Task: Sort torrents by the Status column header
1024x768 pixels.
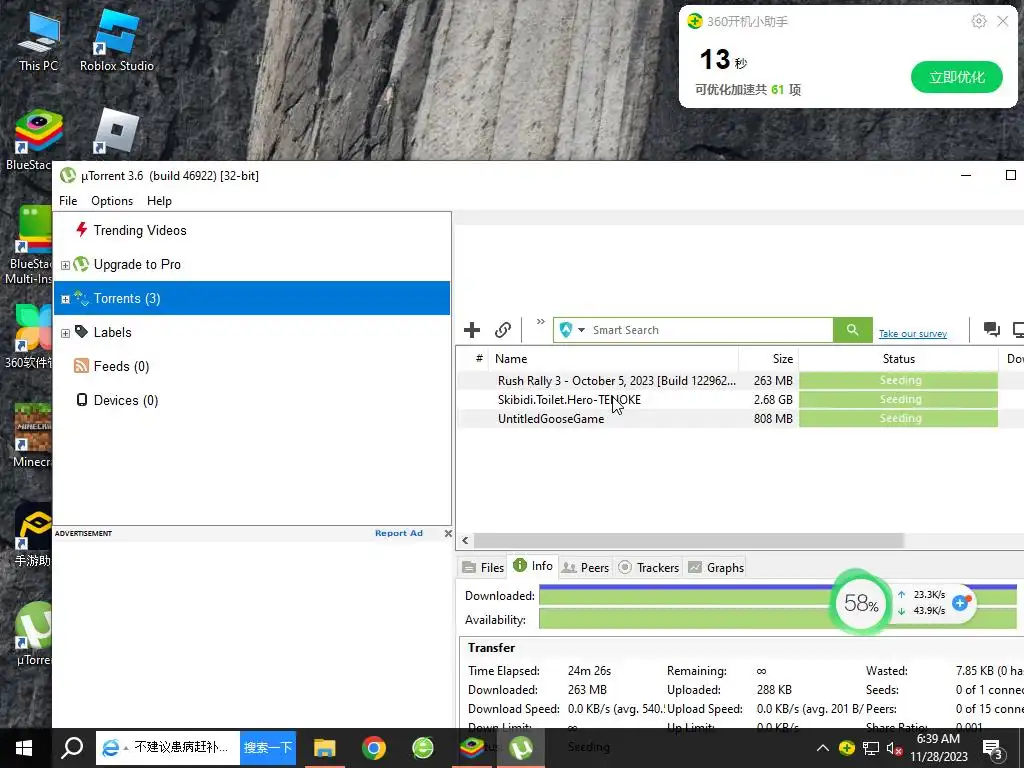Action: click(x=899, y=359)
